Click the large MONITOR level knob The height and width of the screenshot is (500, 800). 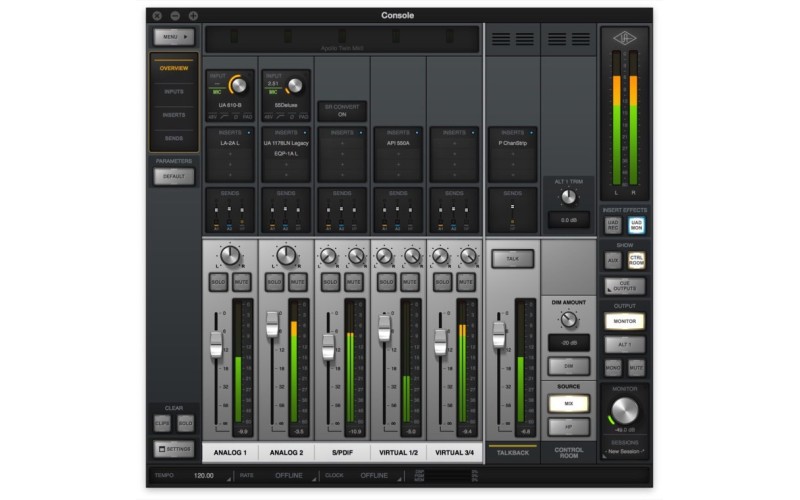coord(624,411)
